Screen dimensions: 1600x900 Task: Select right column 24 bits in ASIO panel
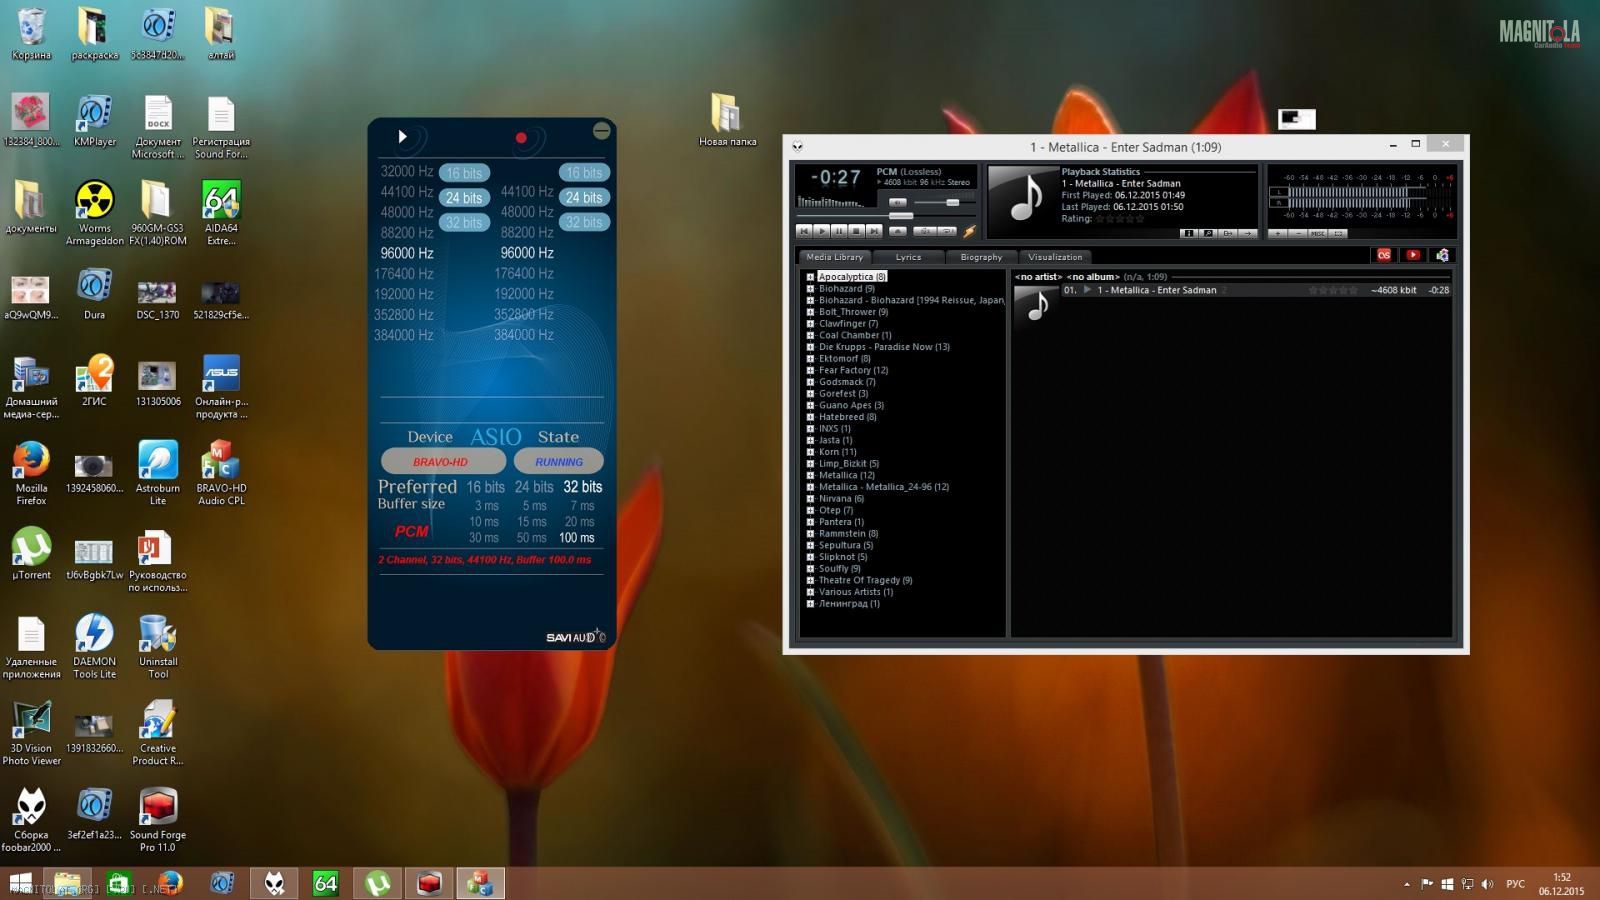pos(584,197)
